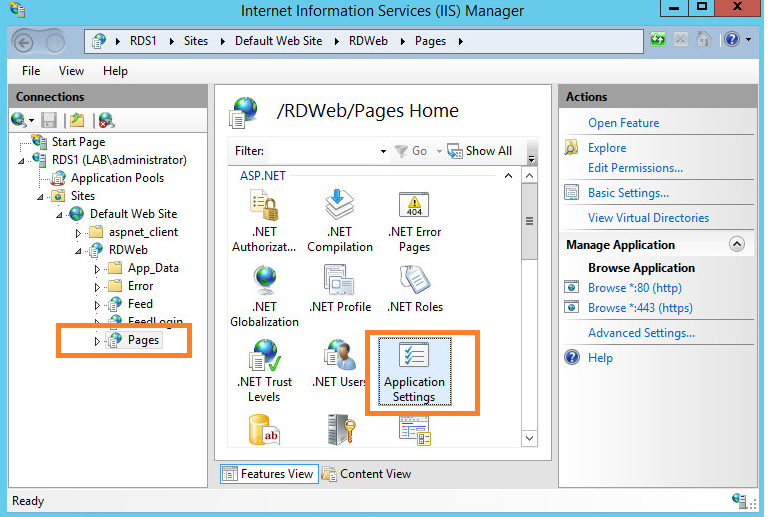Browse the application on *:80 (http)
773x517 pixels.
tap(634, 287)
